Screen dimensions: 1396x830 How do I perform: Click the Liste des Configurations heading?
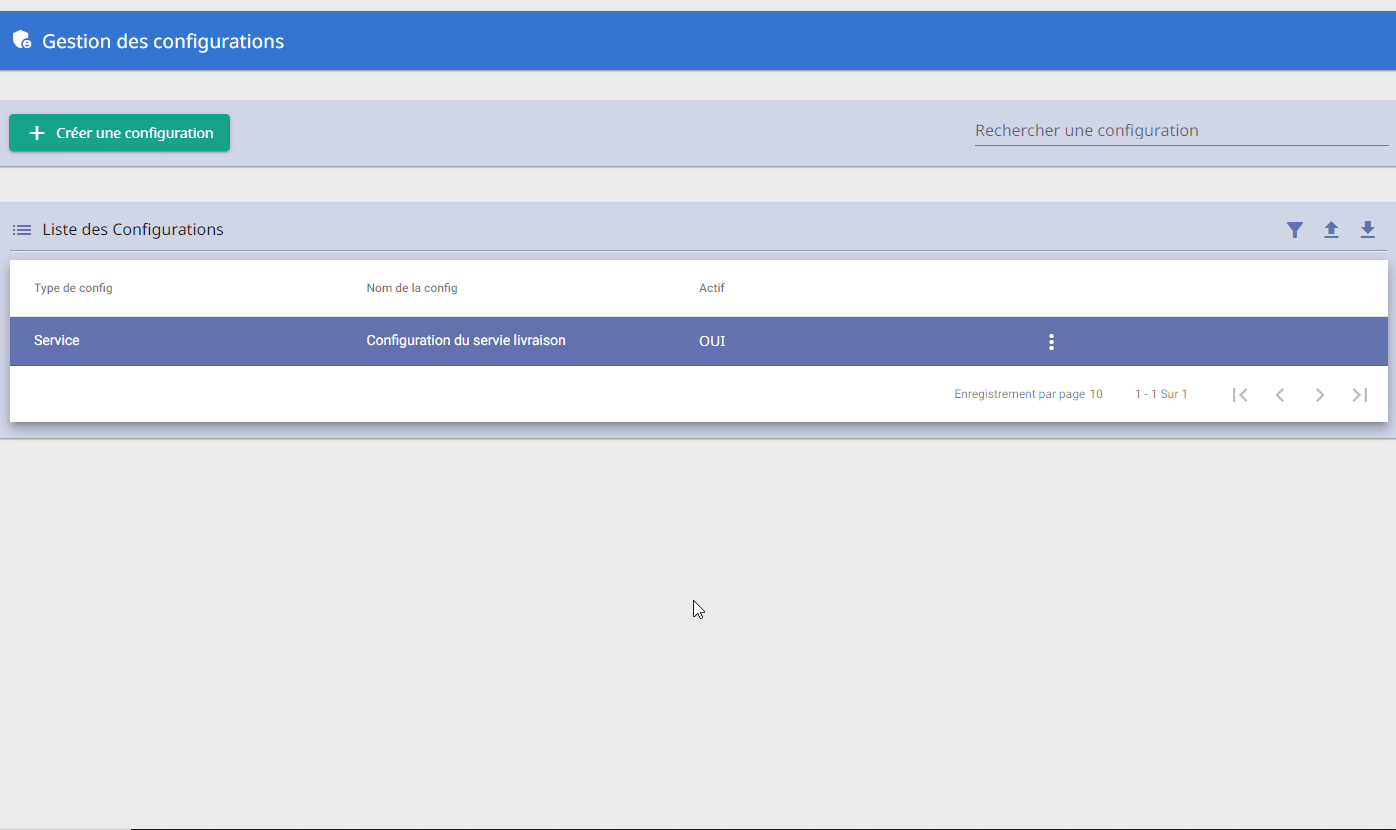tap(133, 230)
